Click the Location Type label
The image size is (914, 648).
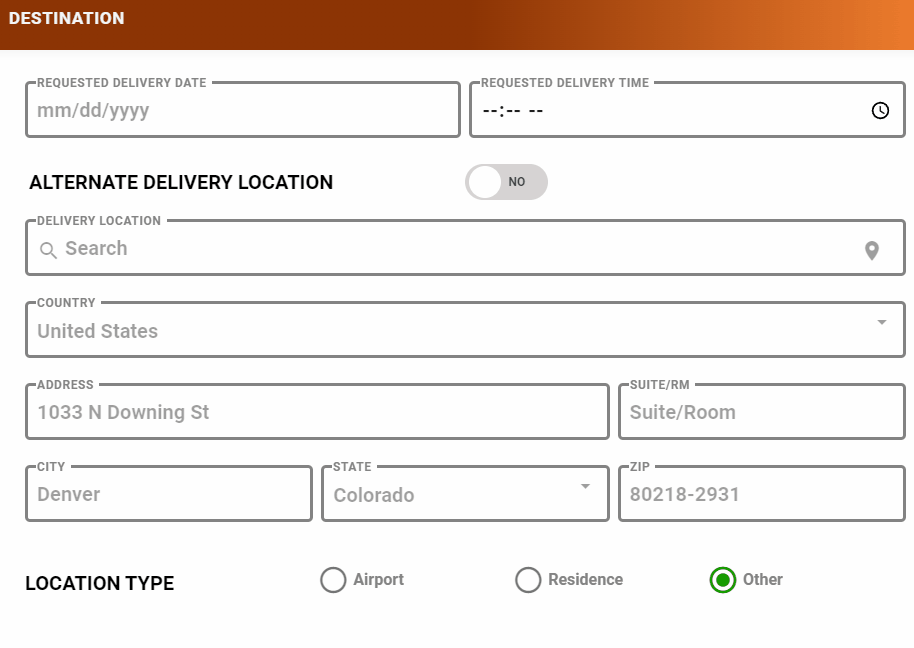pyautogui.click(x=99, y=583)
